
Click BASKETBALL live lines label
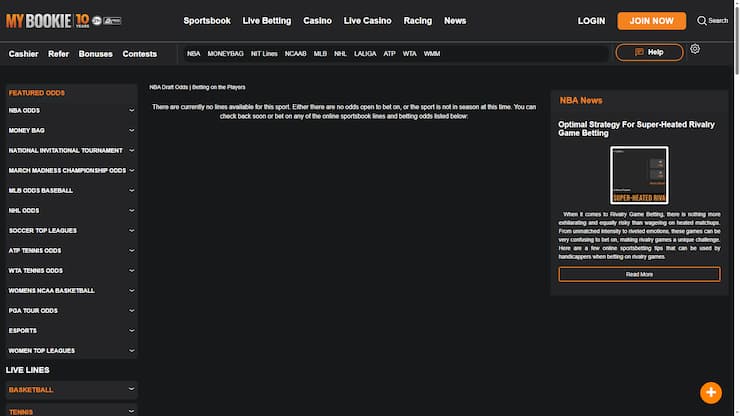pos(31,390)
